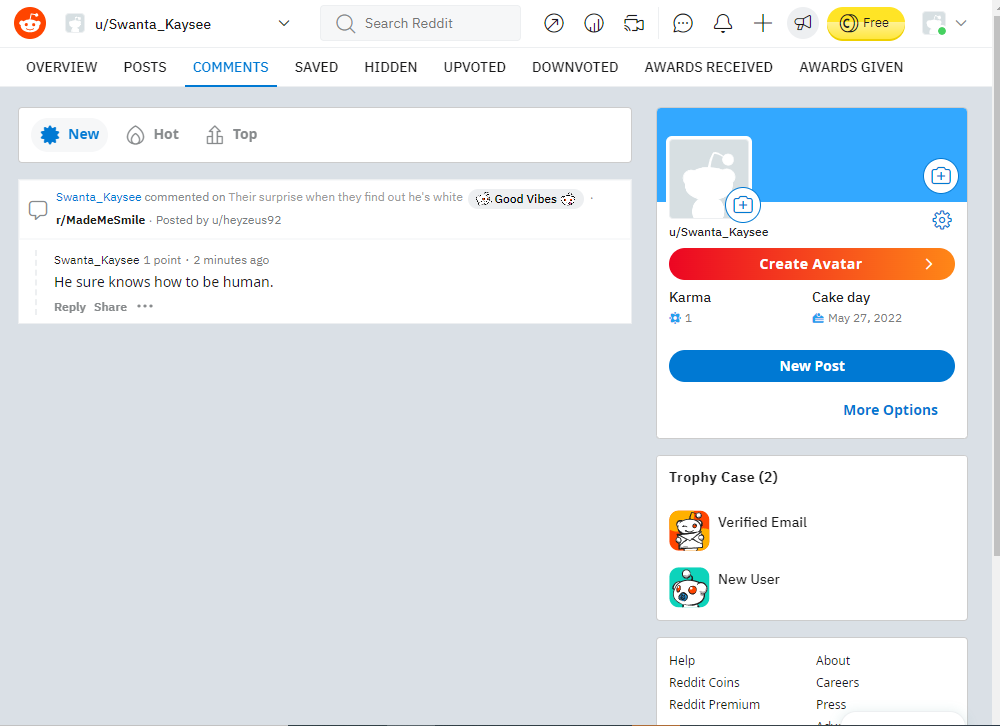Screen dimensions: 1000x726
Task: Click the megaphone advertise icon
Action: pyautogui.click(x=802, y=23)
